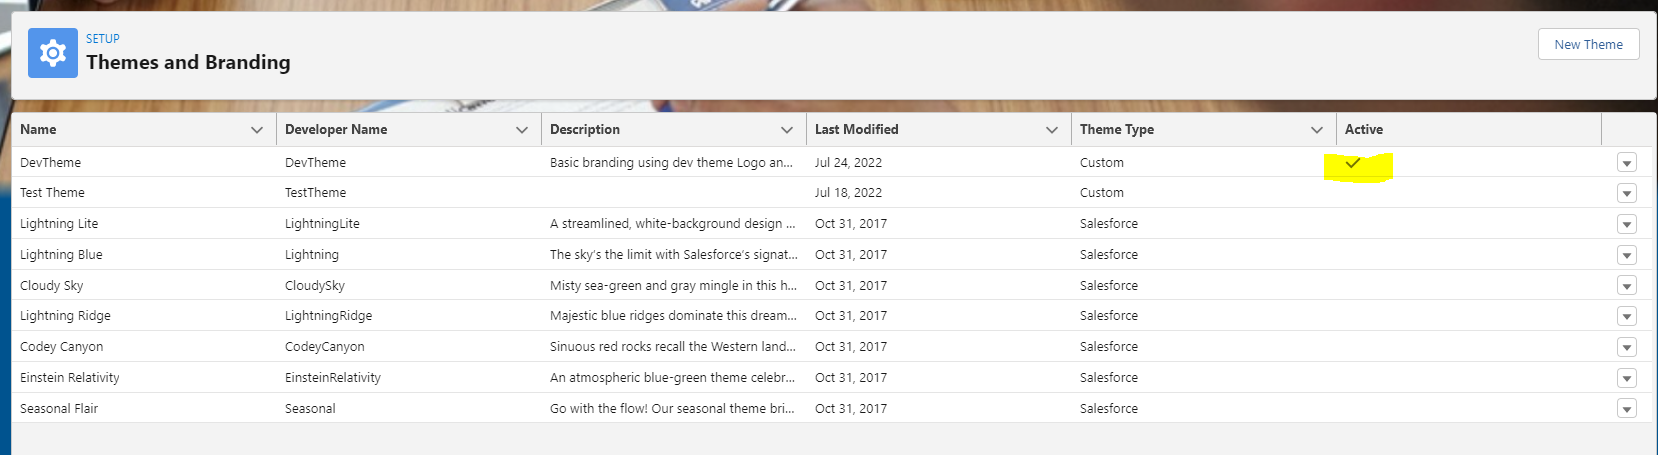Screen dimensions: 1658x455
Task: Open the Developer Name column chevron menu
Action: click(x=522, y=130)
